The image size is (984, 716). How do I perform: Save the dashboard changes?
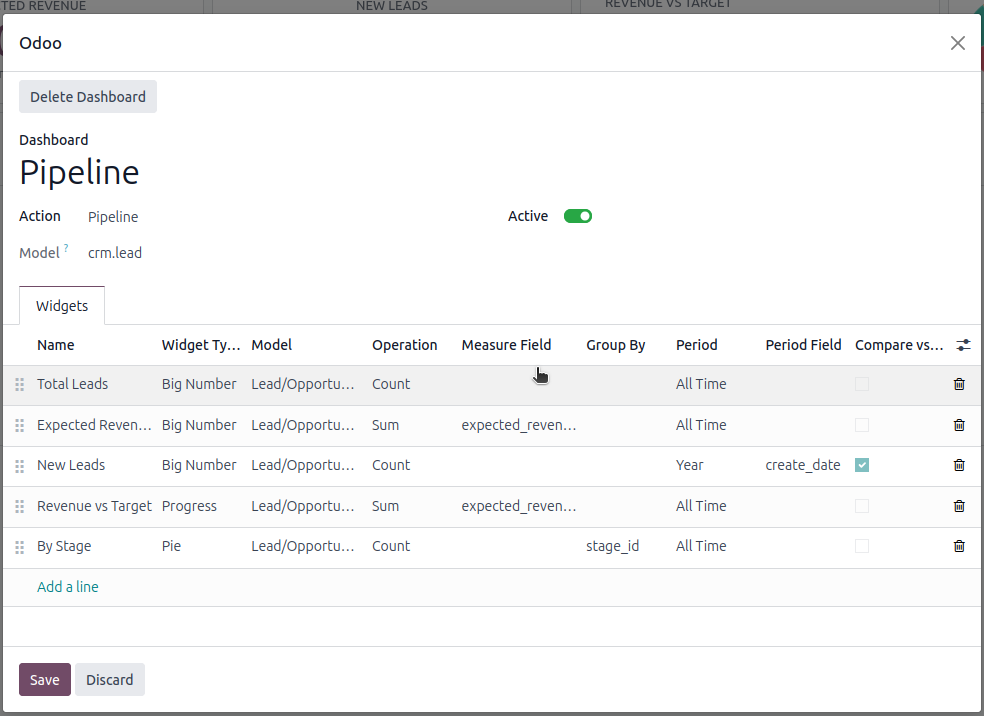coord(45,680)
